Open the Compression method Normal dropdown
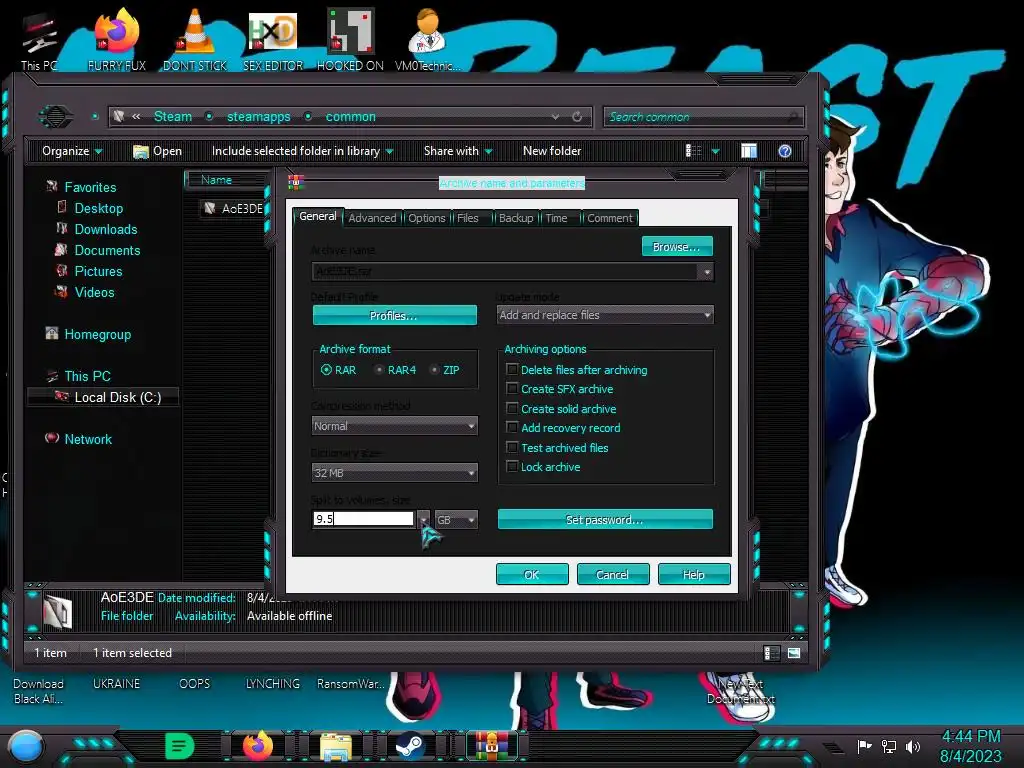Image resolution: width=1024 pixels, height=768 pixels. (x=394, y=426)
